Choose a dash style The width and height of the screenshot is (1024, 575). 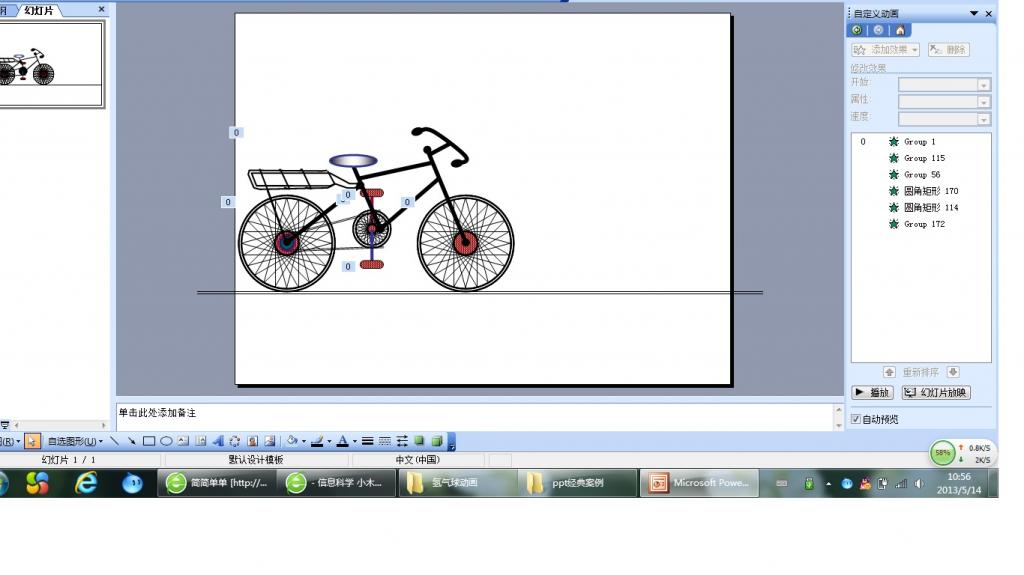pos(385,441)
